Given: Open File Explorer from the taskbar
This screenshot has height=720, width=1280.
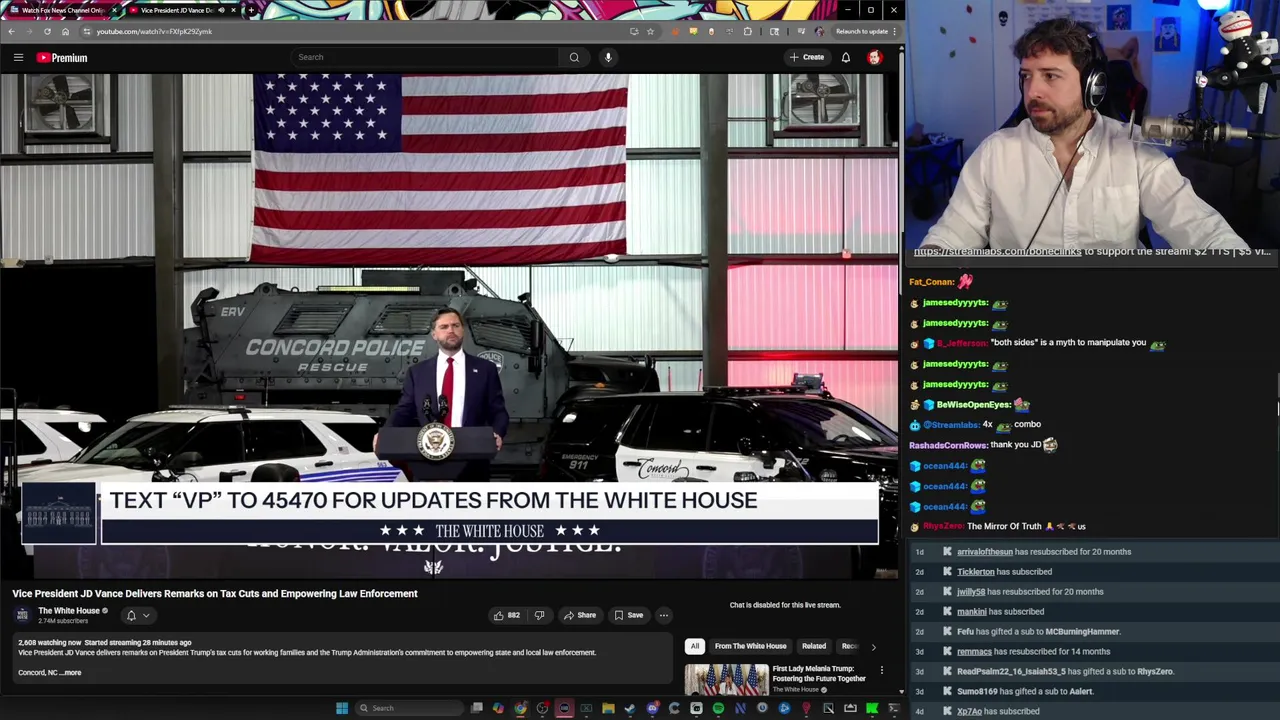Looking at the screenshot, I should (x=608, y=708).
